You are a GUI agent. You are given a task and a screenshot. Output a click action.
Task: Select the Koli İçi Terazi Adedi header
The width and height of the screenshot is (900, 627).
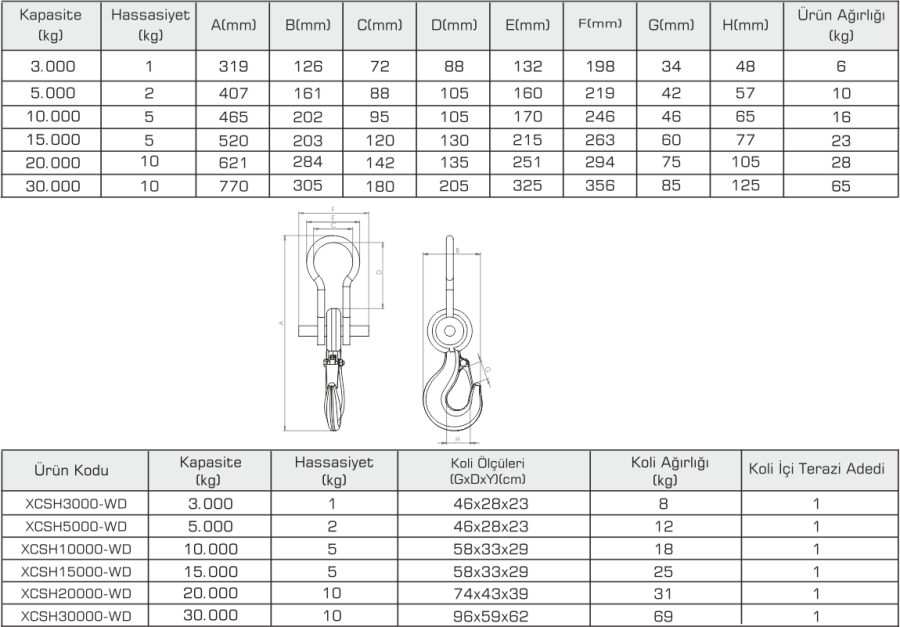817,470
